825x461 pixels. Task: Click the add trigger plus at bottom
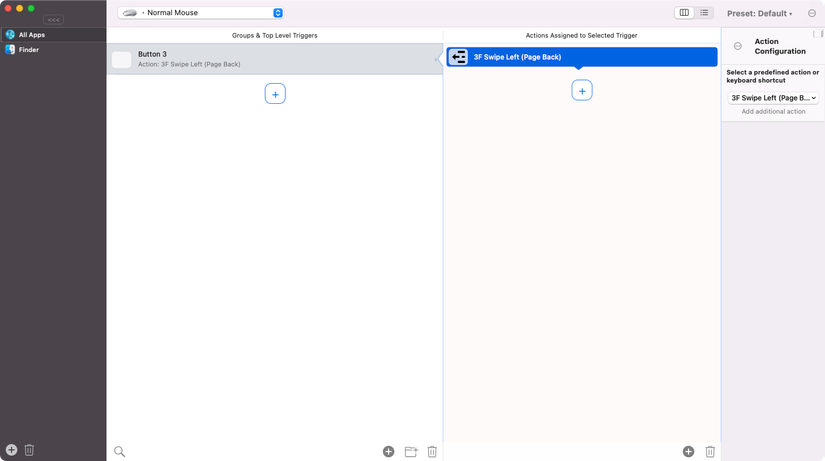[x=388, y=452]
